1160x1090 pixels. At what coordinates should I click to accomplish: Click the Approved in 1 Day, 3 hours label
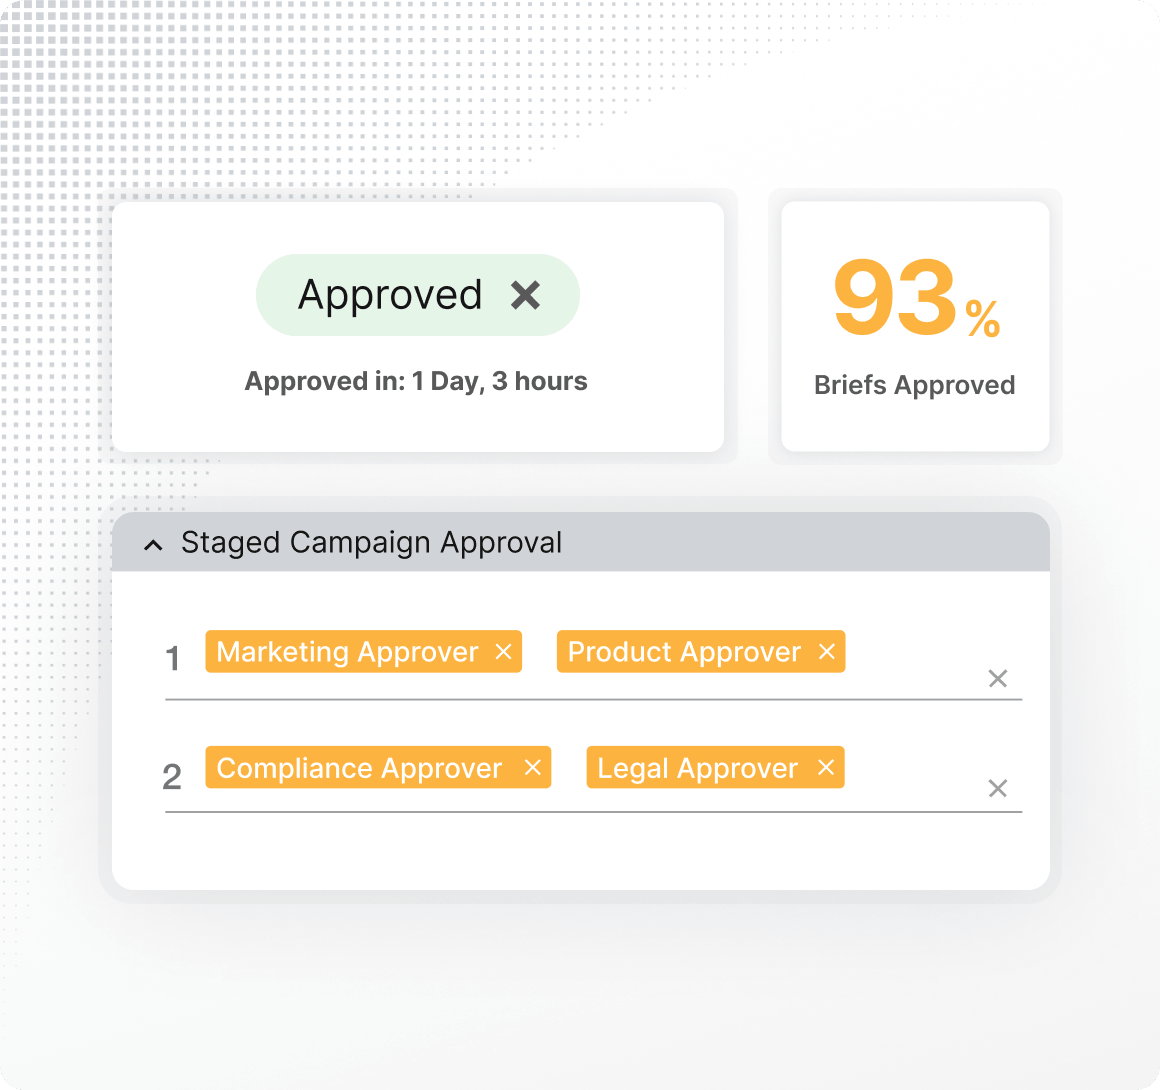417,381
